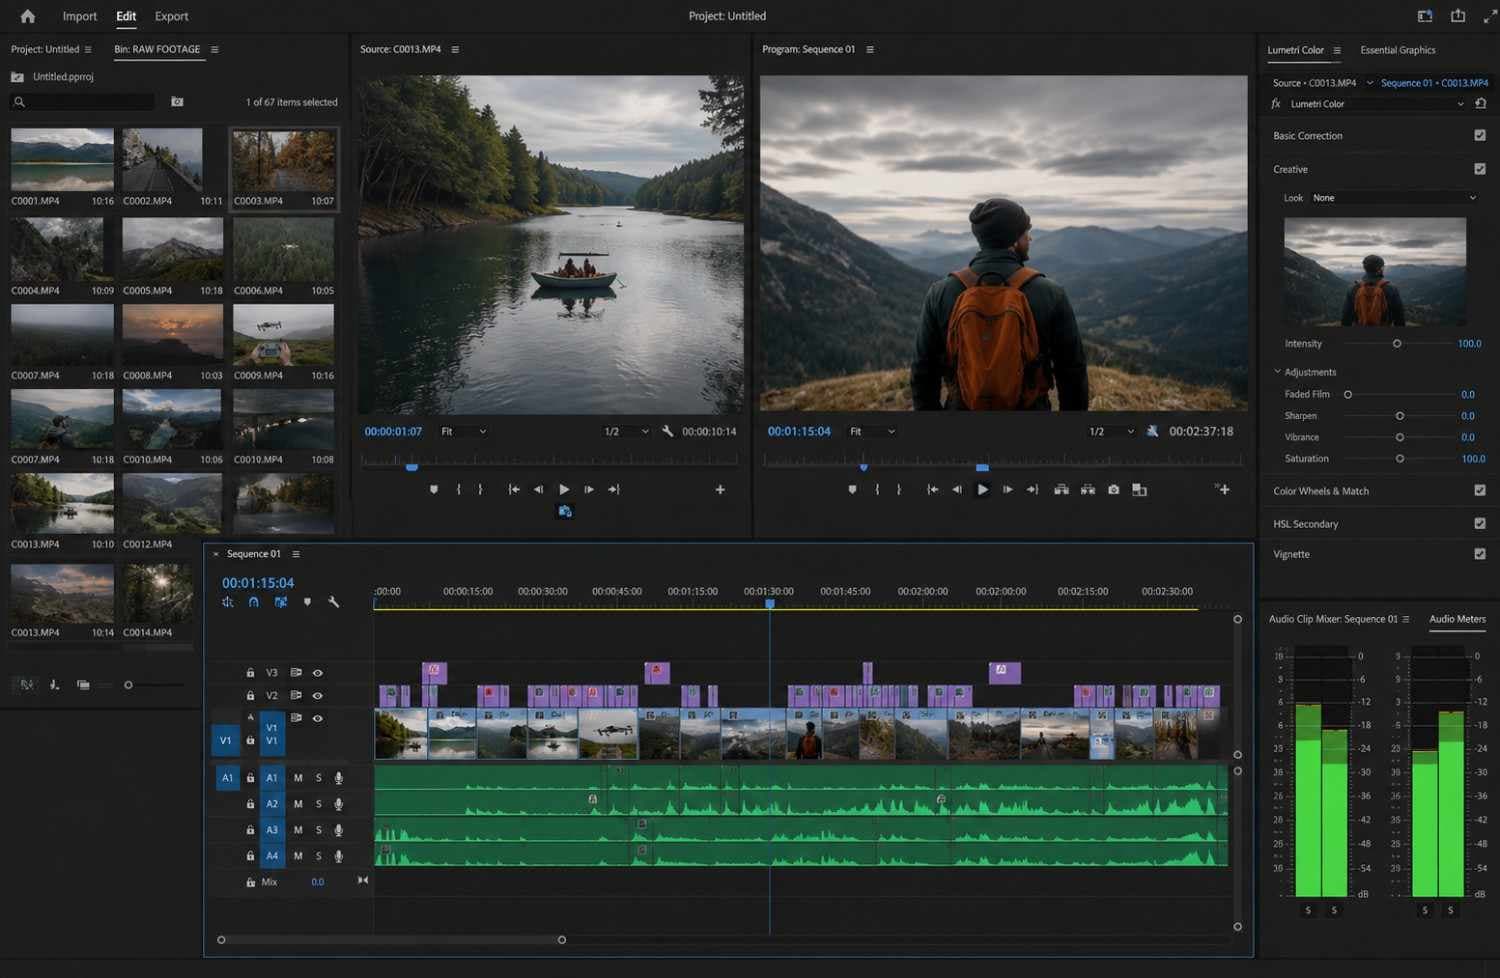Open Timeline display settings wrench
The width and height of the screenshot is (1500, 978).
pos(334,602)
